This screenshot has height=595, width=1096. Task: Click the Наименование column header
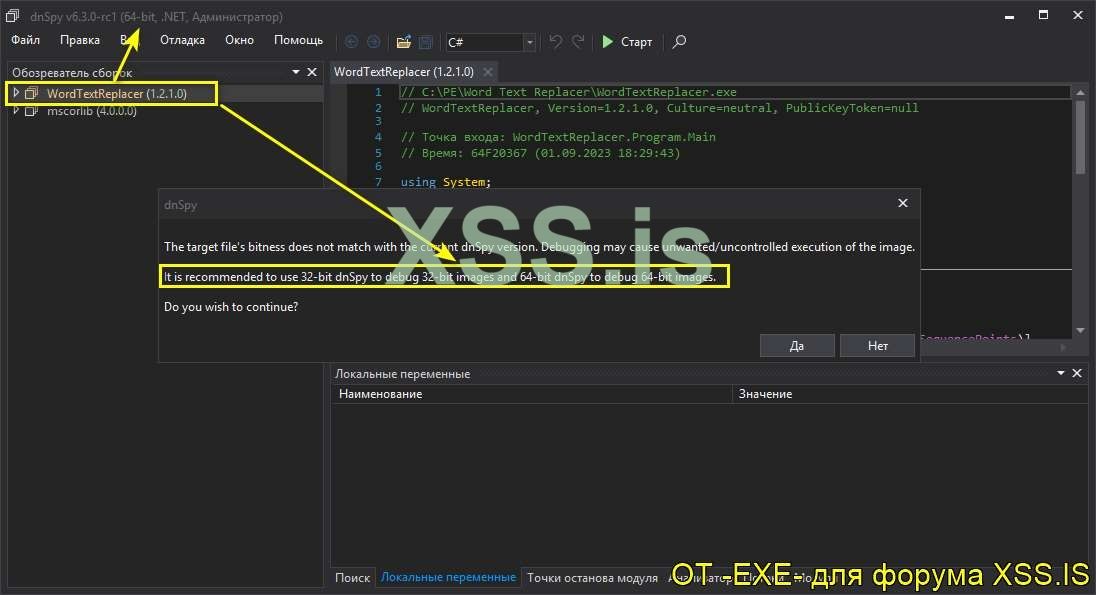[531, 394]
